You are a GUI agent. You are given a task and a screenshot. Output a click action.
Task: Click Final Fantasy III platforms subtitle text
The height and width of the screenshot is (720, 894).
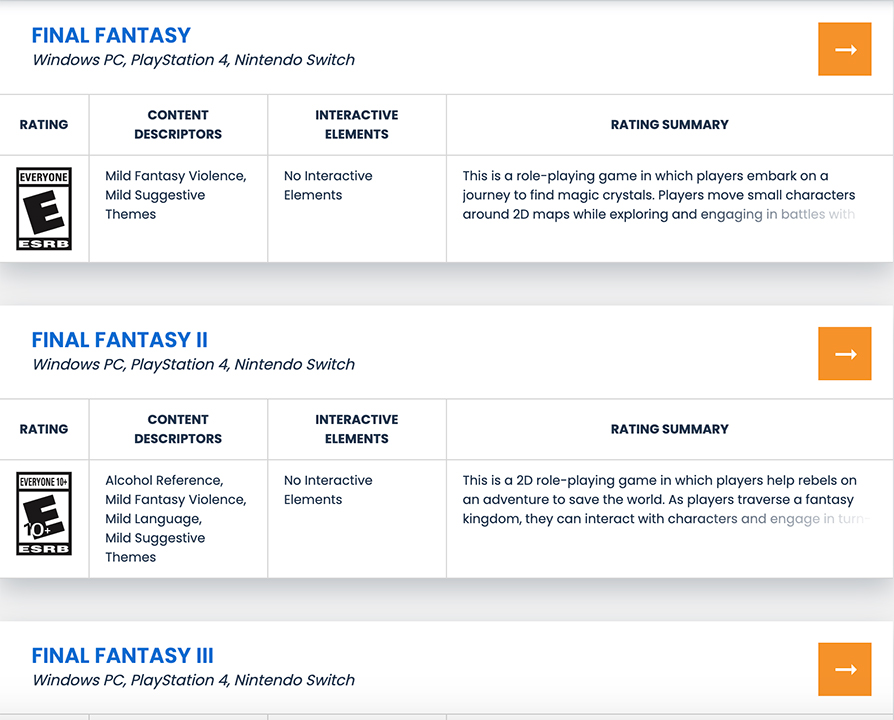click(193, 680)
